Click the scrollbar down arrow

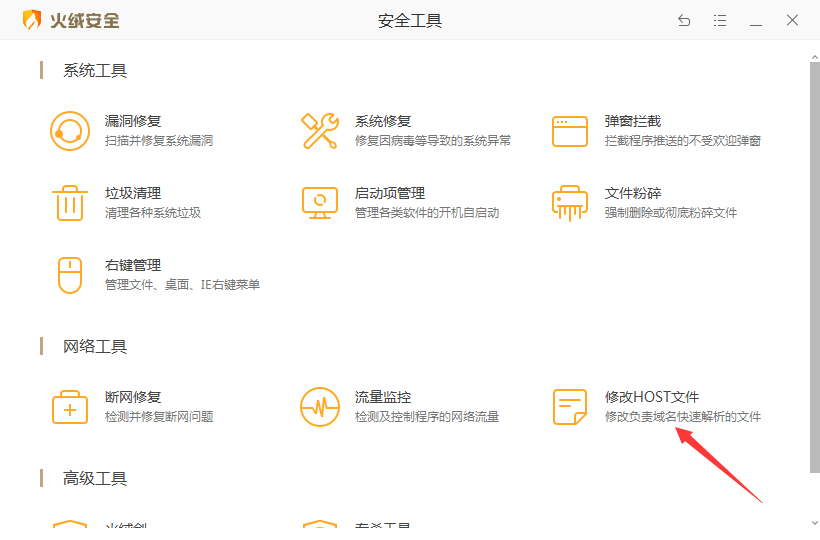pos(815,523)
